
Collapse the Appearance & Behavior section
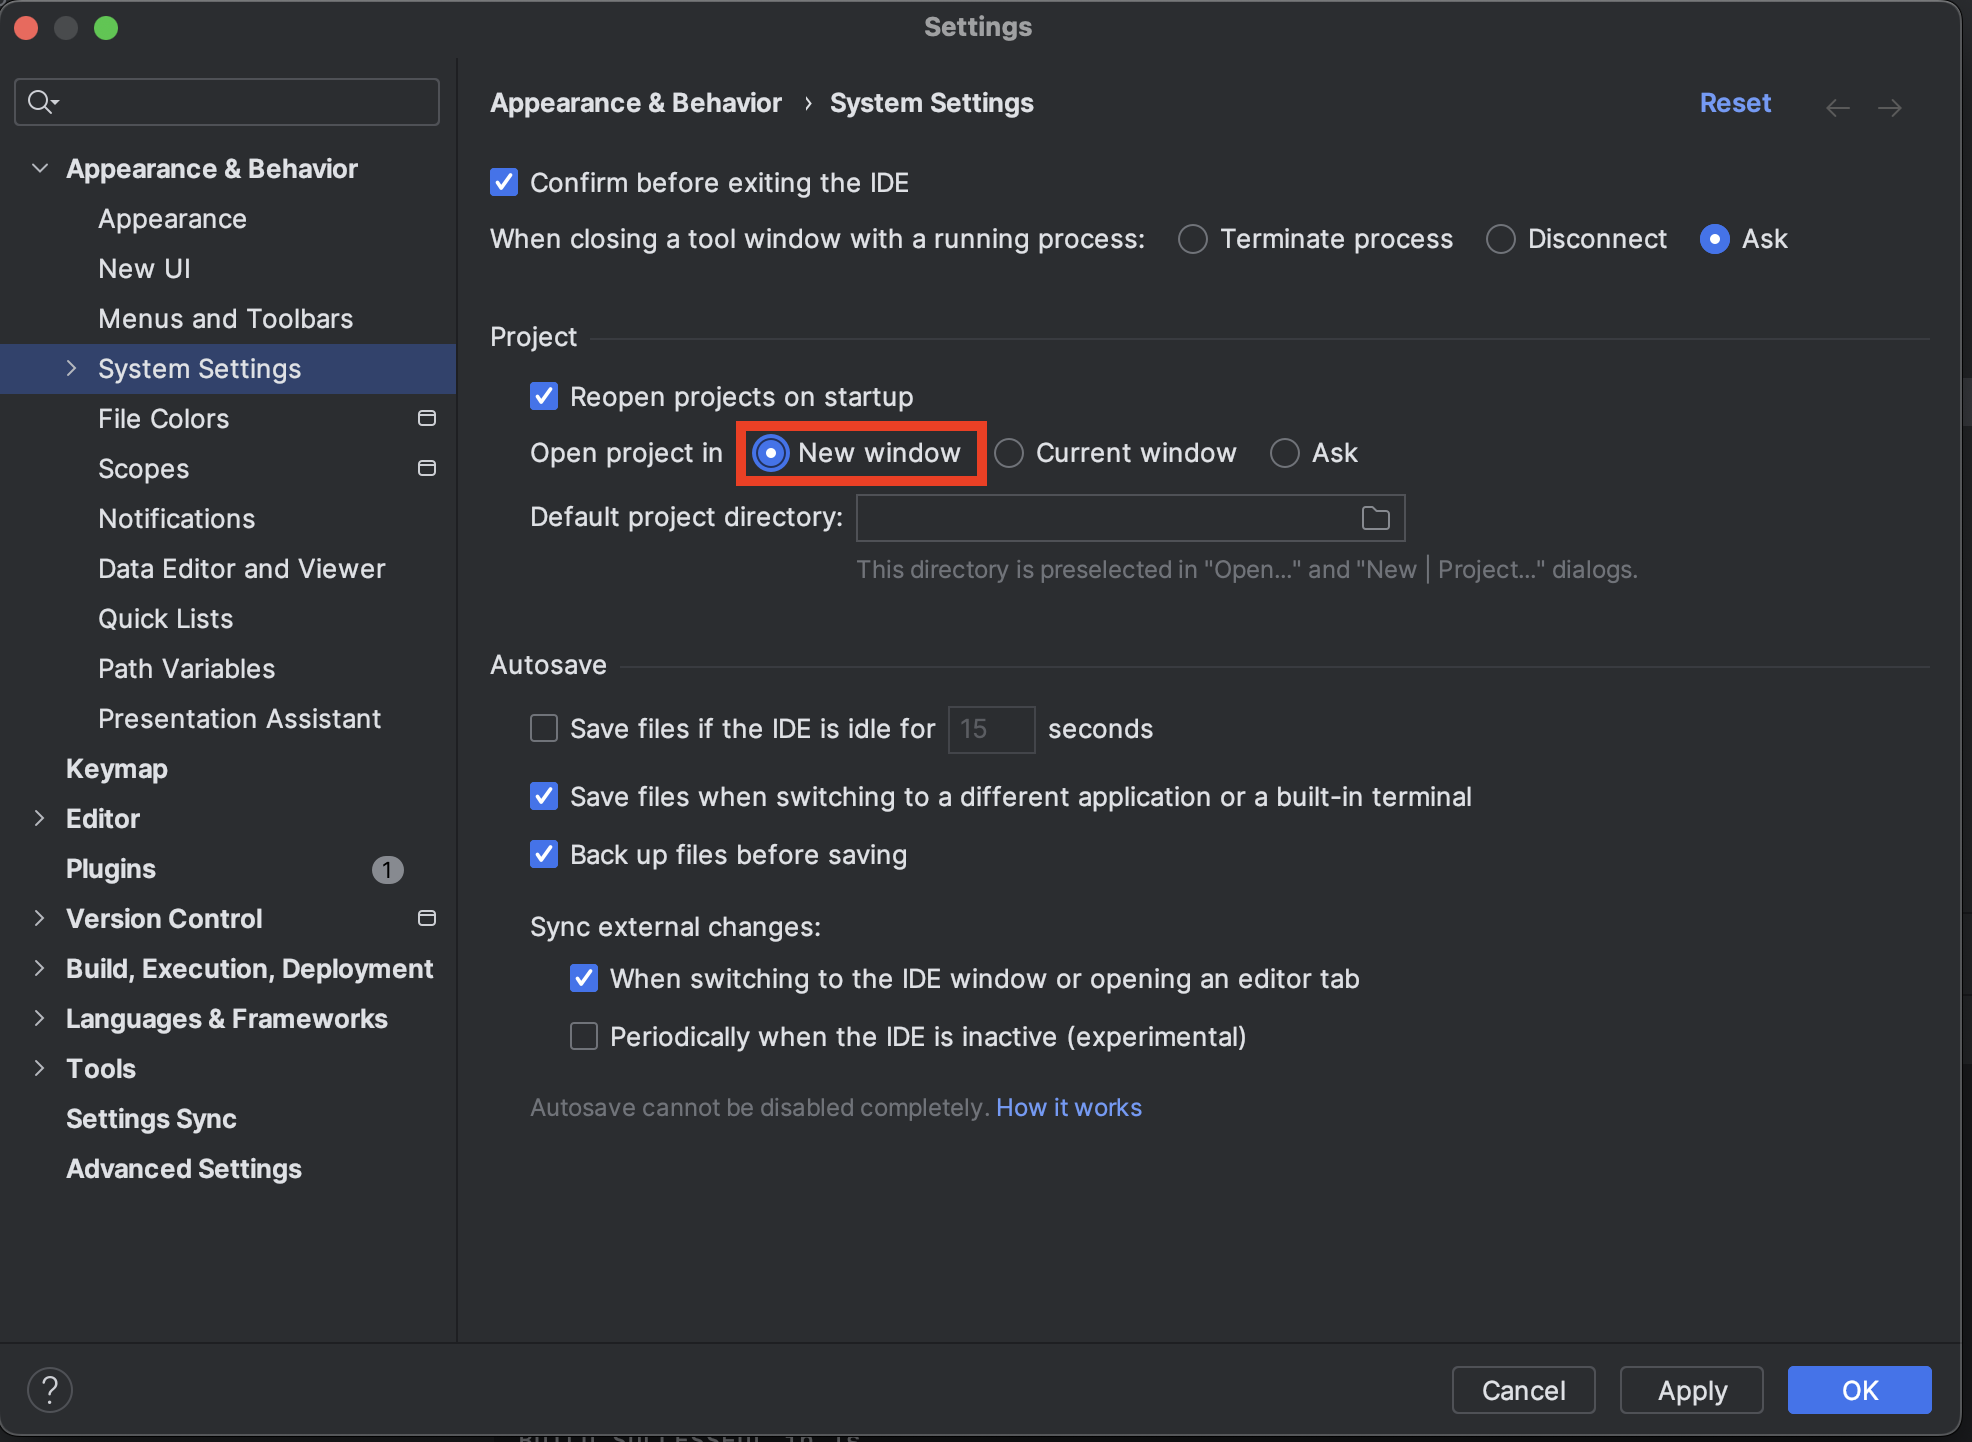[x=39, y=168]
